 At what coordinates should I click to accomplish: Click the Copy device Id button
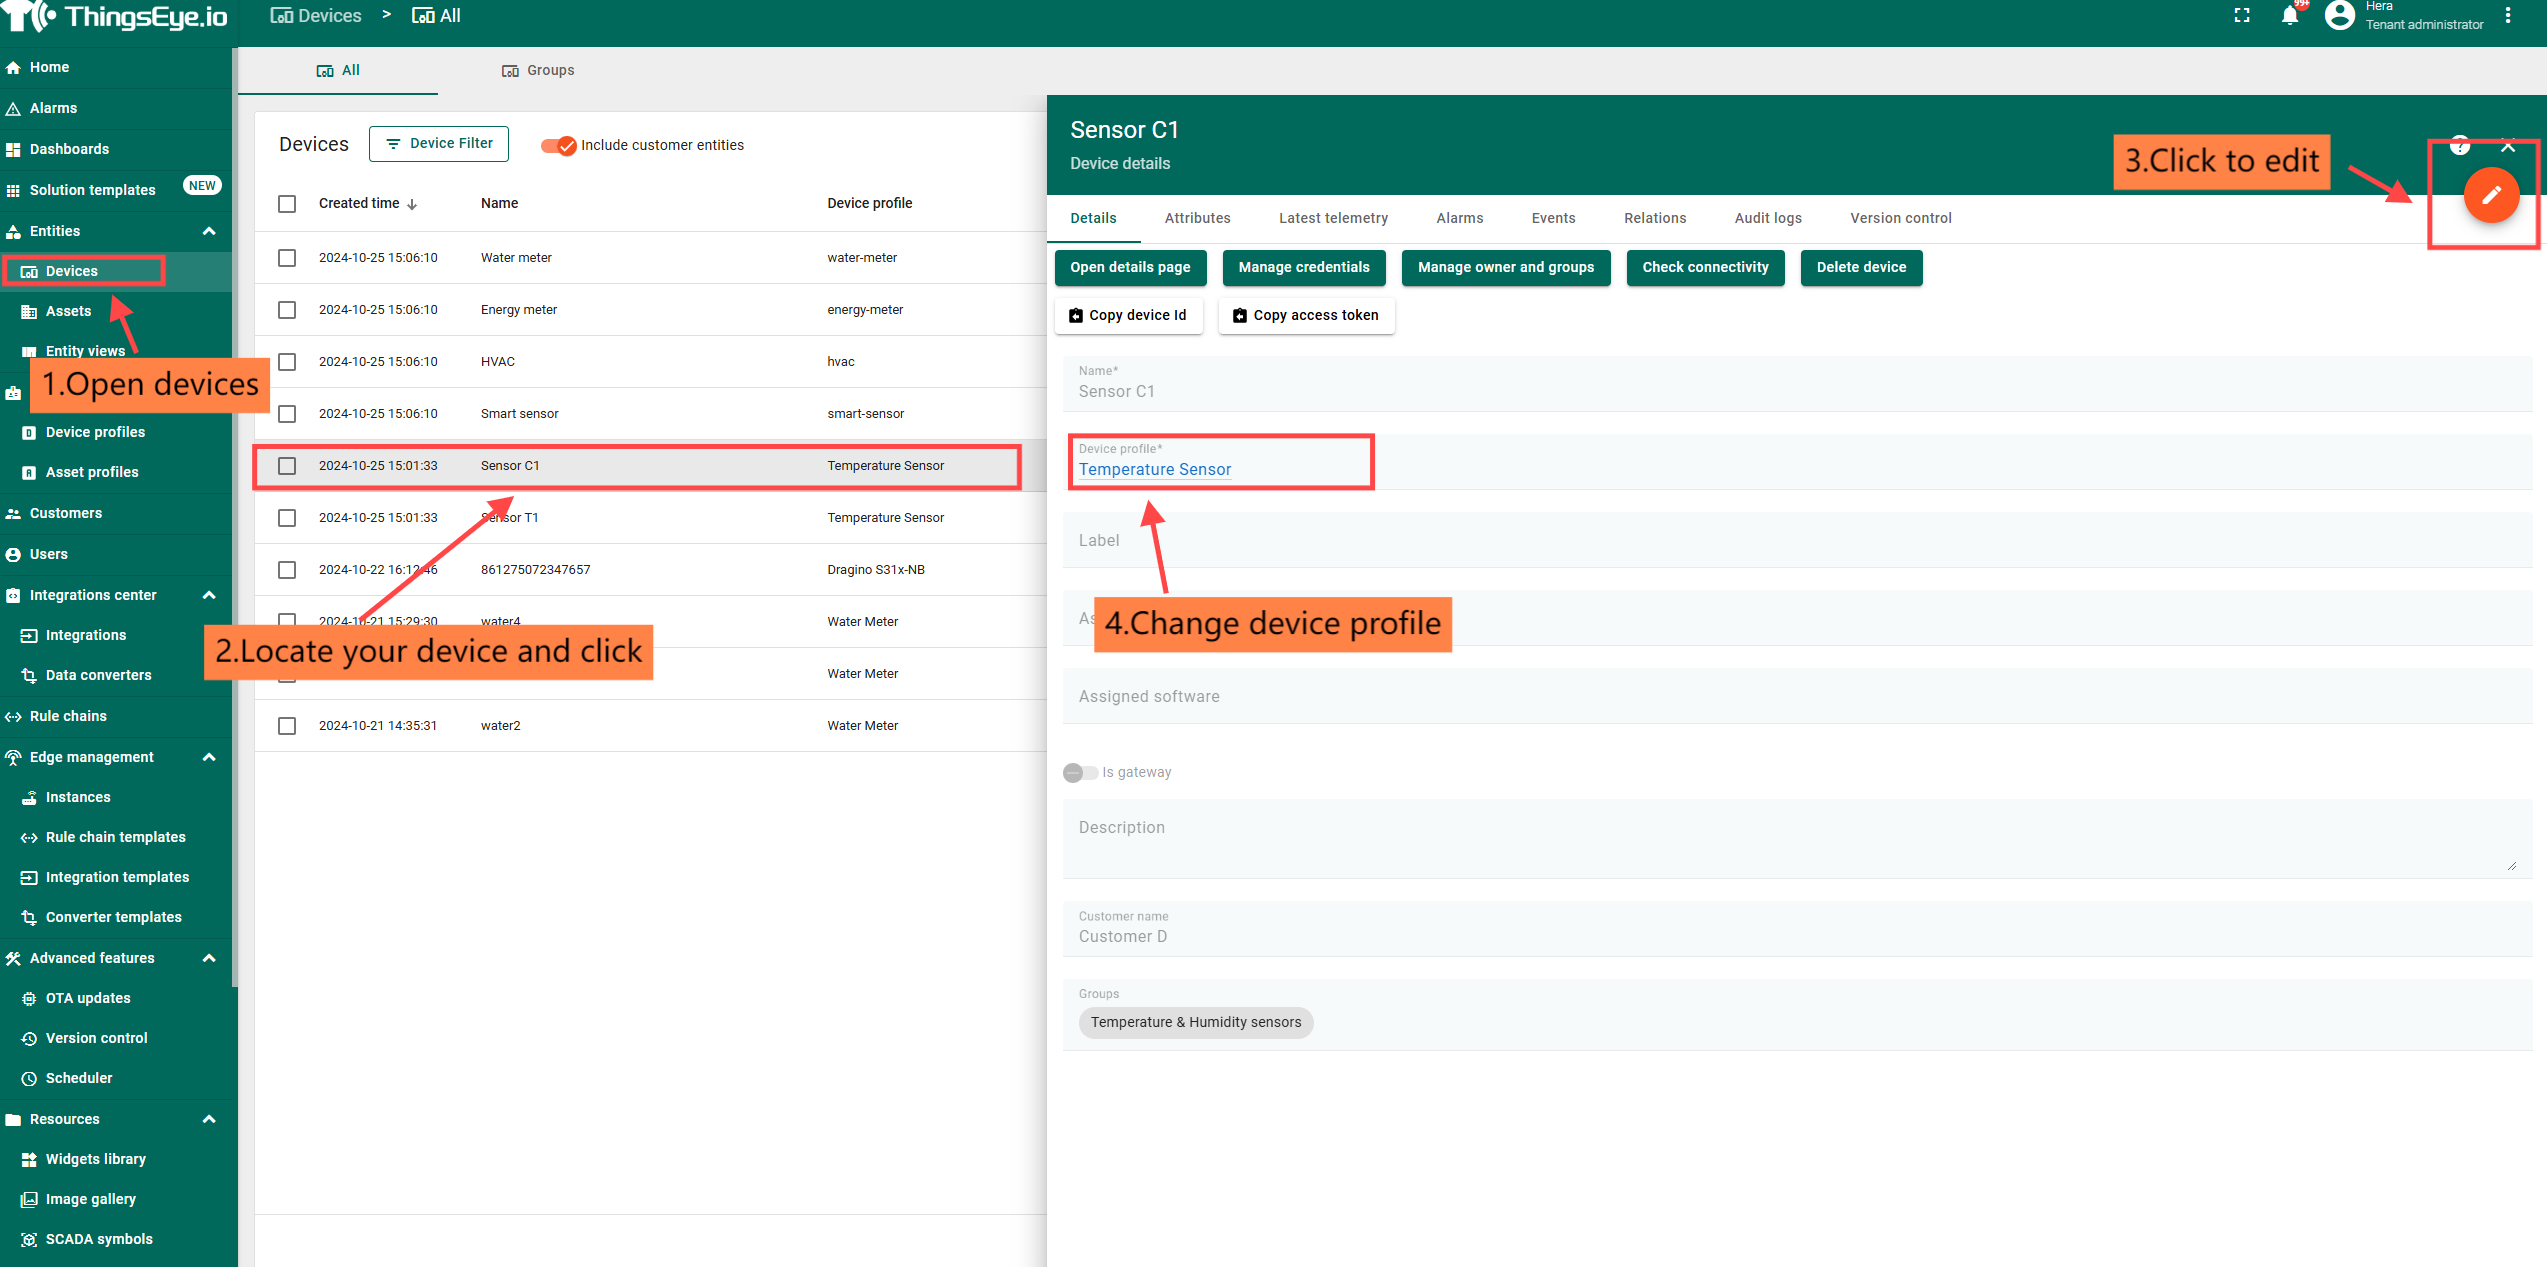tap(1128, 315)
